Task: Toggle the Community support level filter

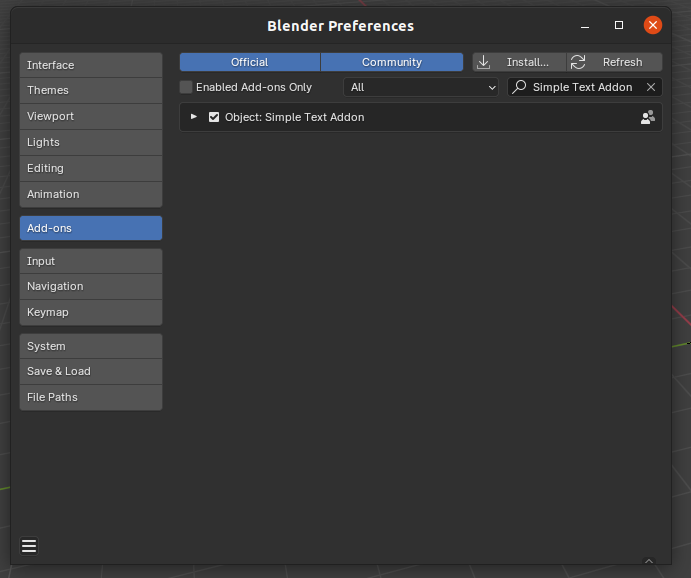Action: click(x=392, y=62)
